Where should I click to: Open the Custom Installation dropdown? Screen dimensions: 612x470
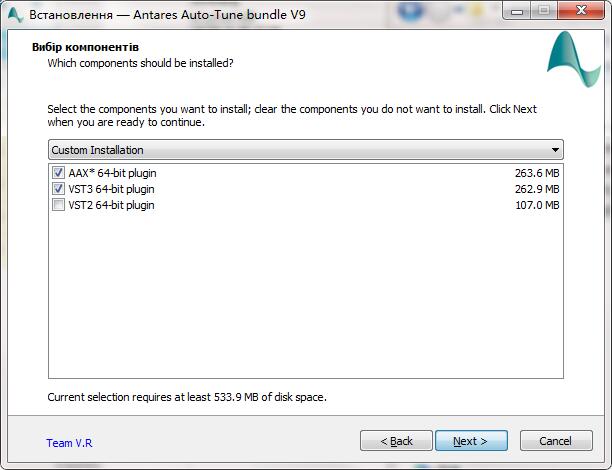[x=306, y=150]
